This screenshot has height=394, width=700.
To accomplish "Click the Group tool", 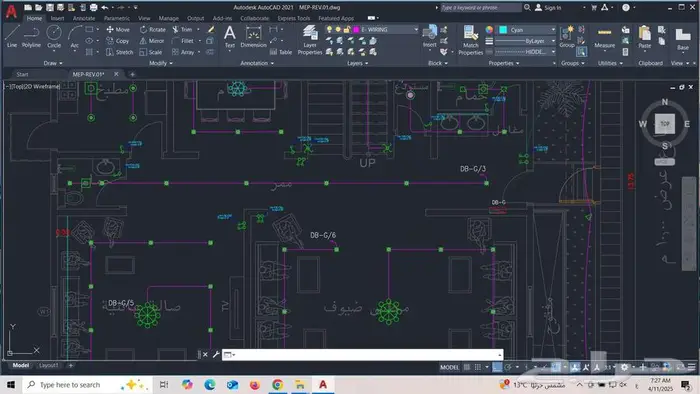I will click(567, 37).
